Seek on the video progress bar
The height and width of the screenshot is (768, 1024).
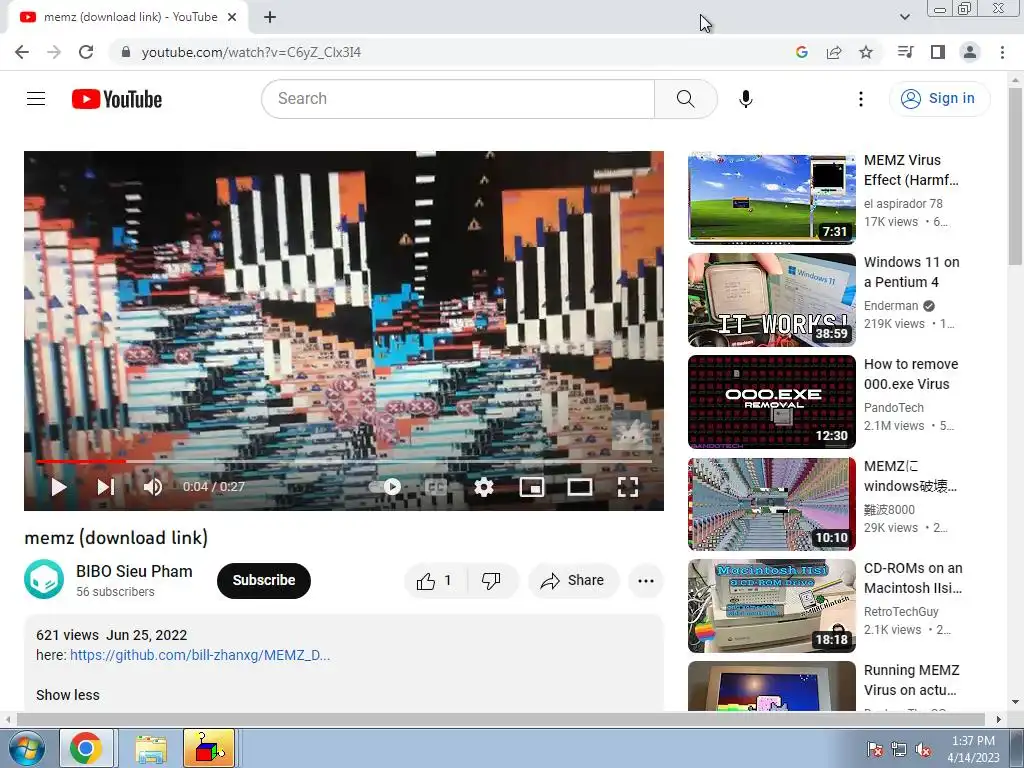point(344,462)
